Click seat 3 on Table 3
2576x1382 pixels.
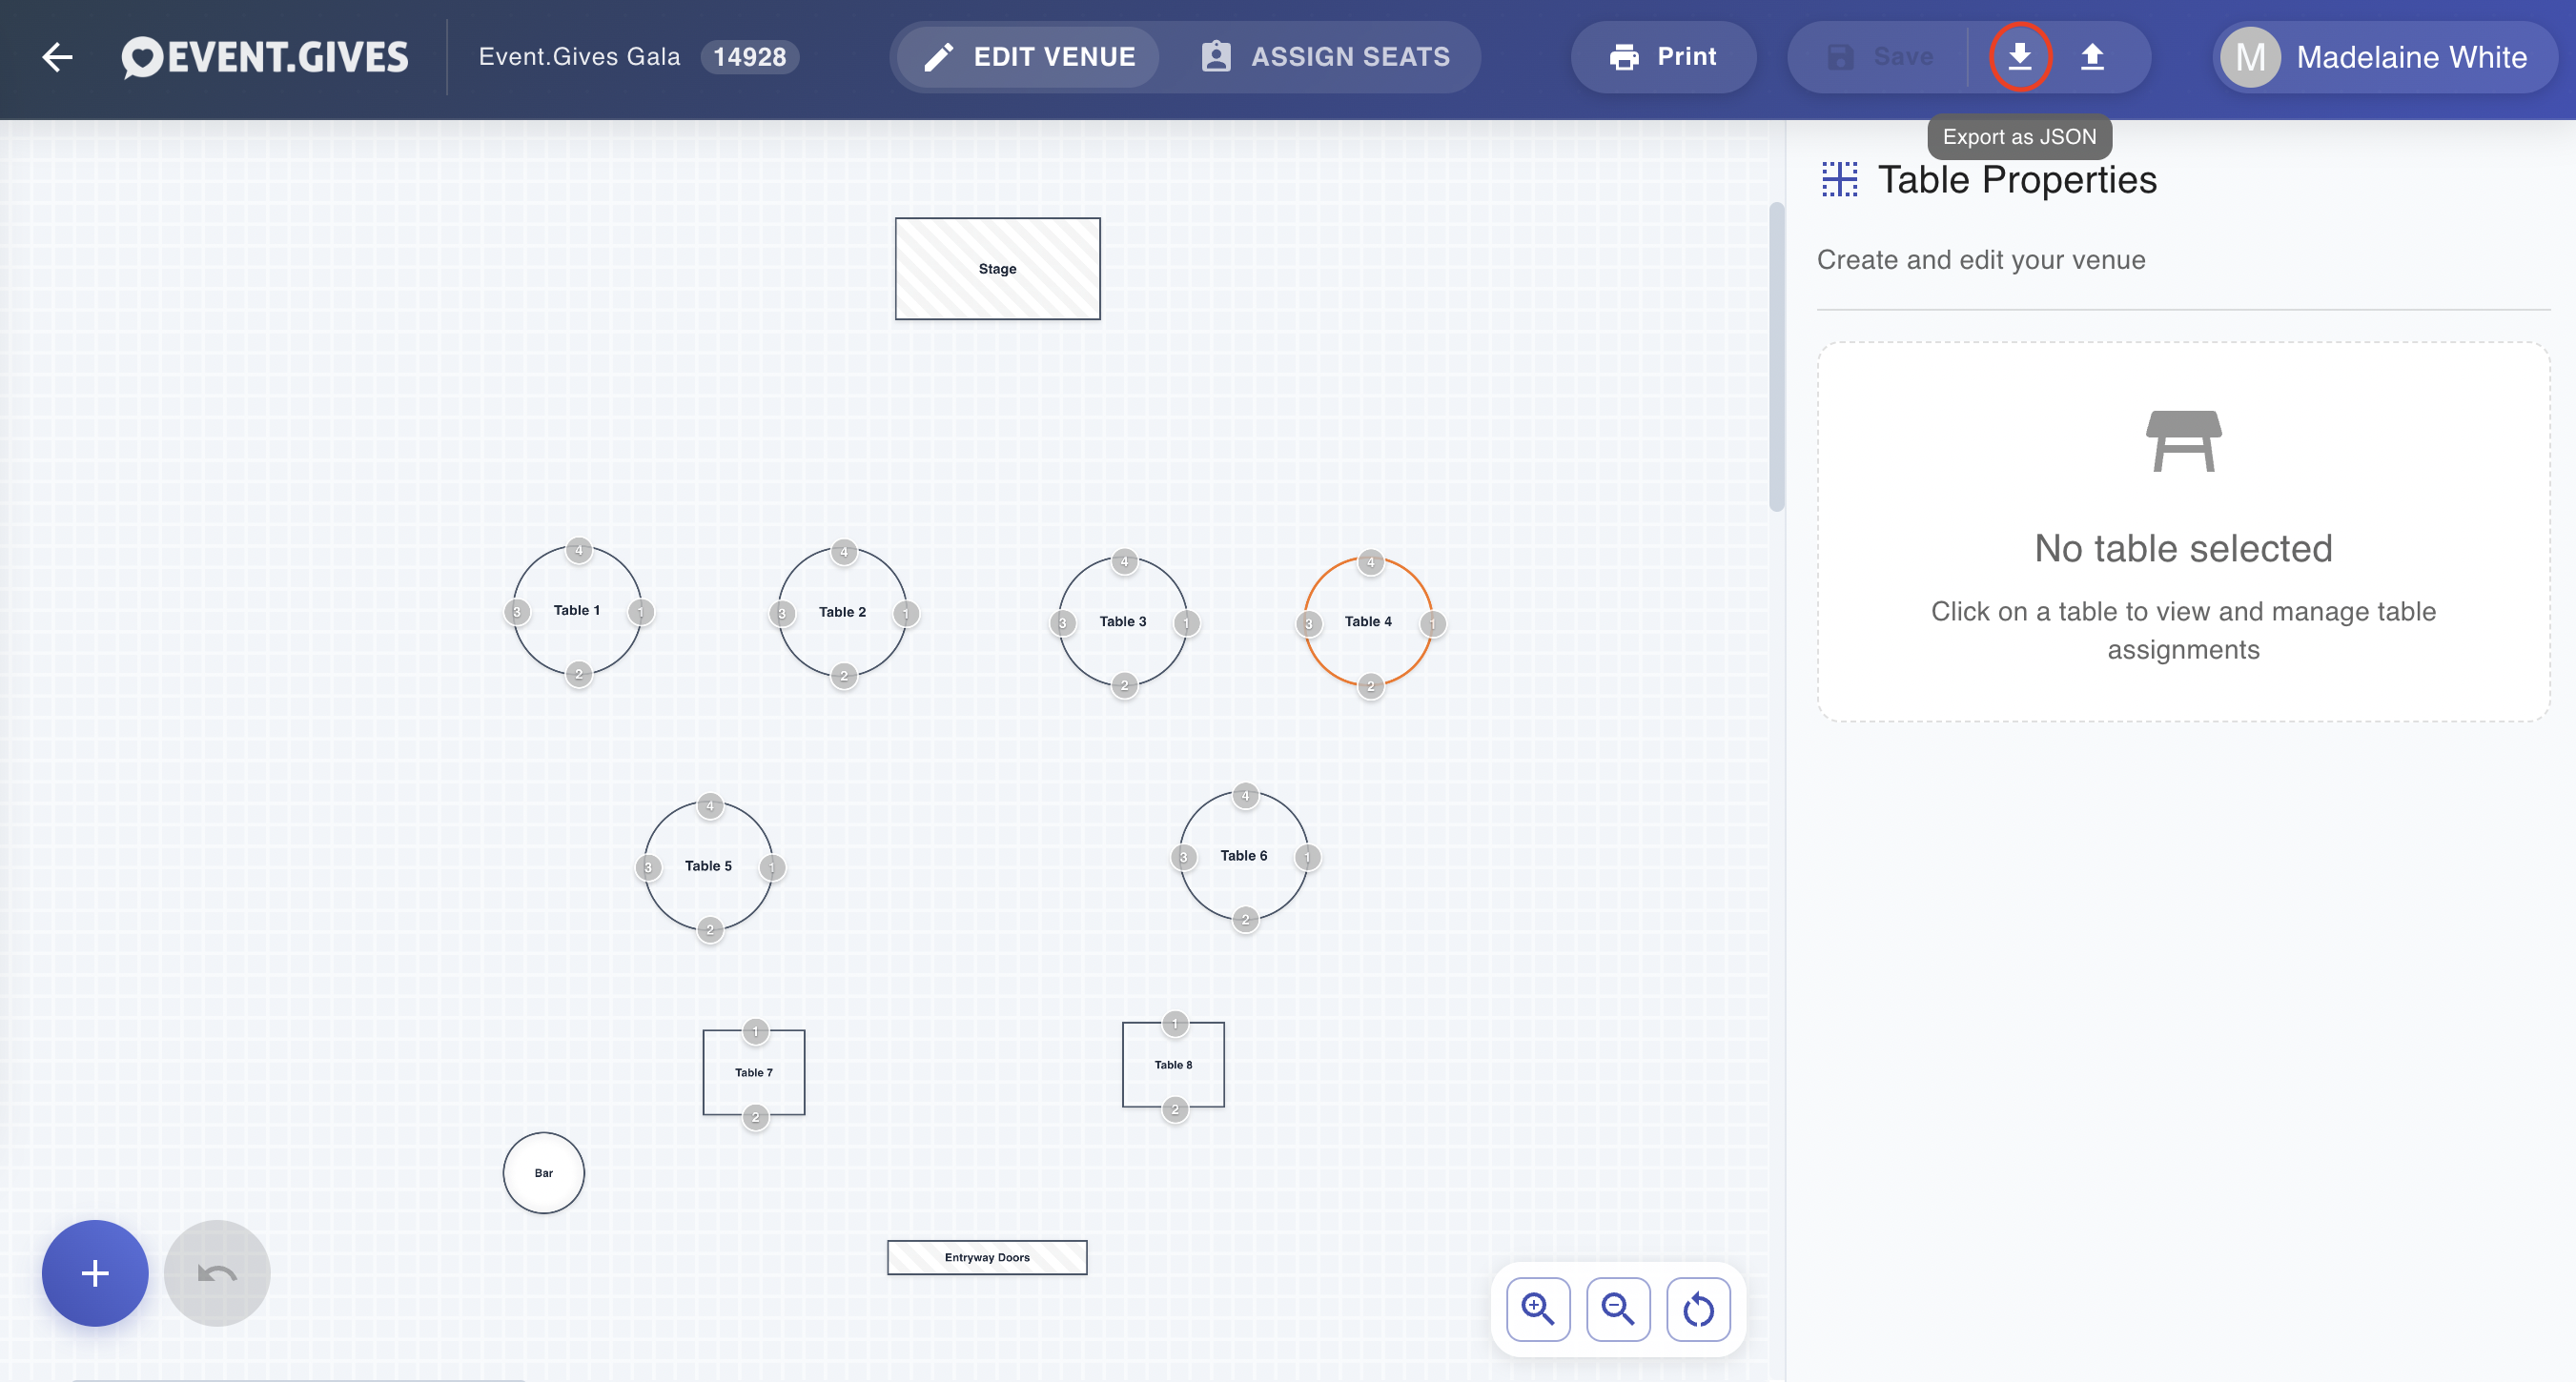[x=1063, y=624]
